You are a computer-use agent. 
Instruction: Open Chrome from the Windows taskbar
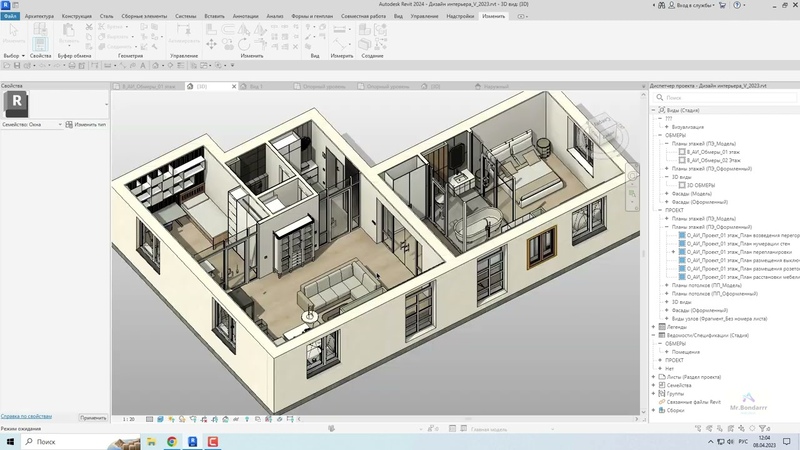click(x=172, y=440)
